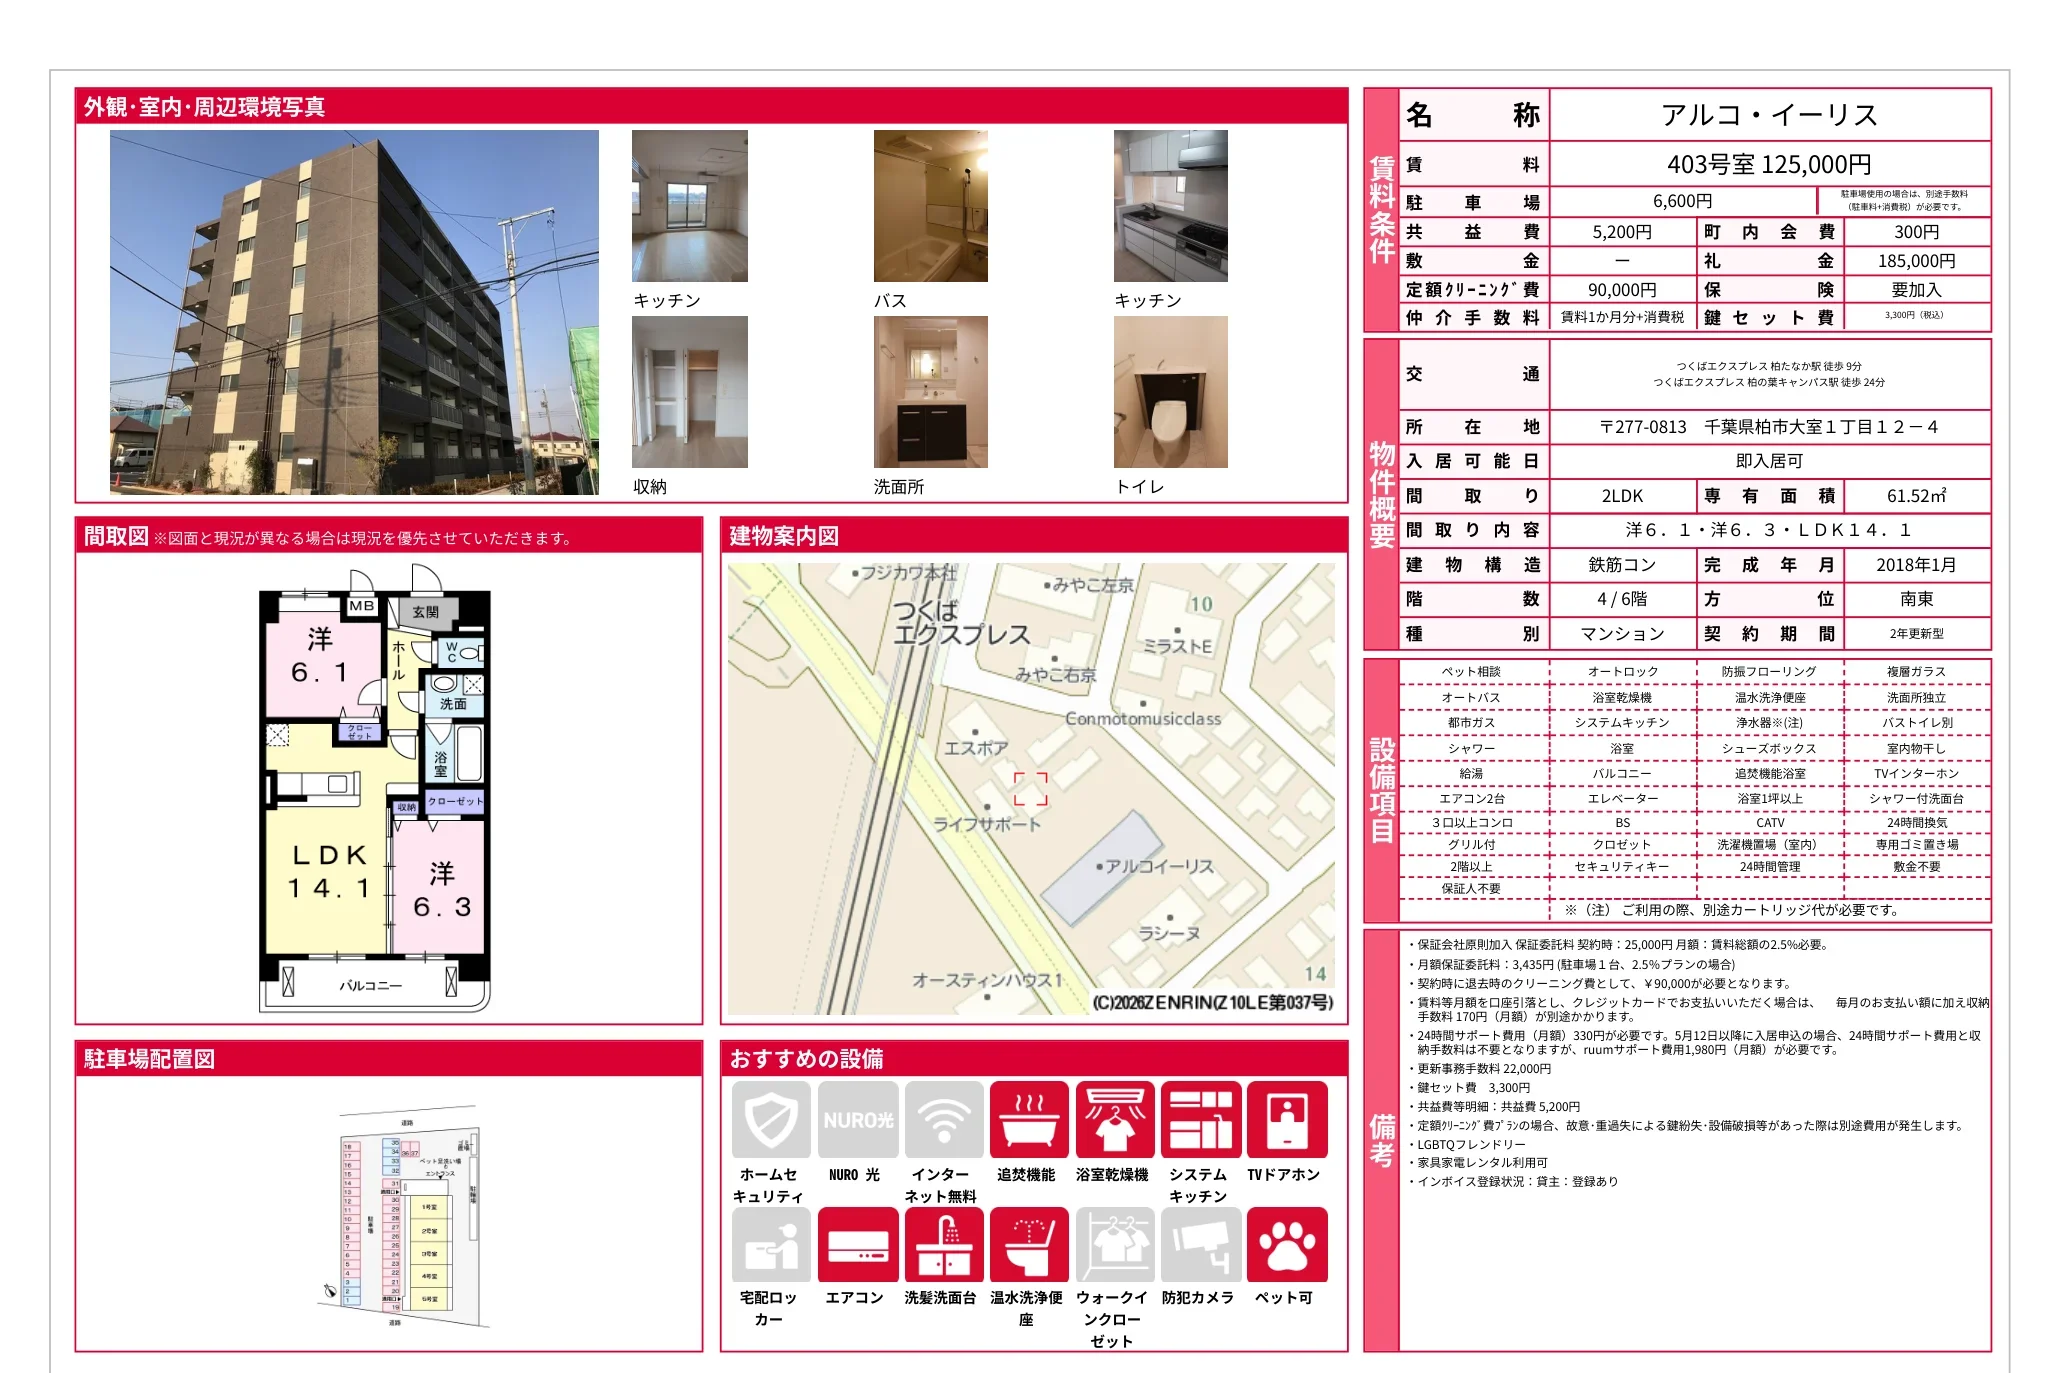Click the 温水洗浄便座 toilet icon
The width and height of the screenshot is (2056, 1373).
coord(1028,1244)
